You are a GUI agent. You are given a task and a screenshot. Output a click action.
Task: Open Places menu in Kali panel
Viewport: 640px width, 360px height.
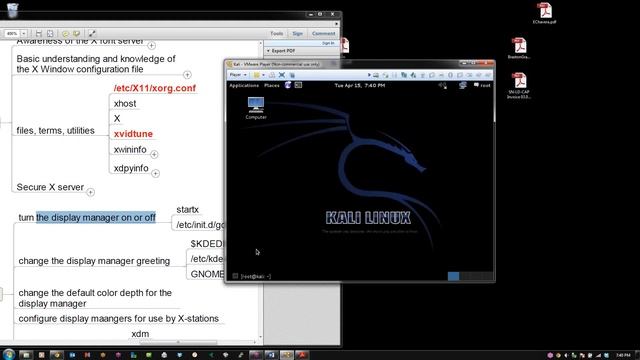(272, 85)
